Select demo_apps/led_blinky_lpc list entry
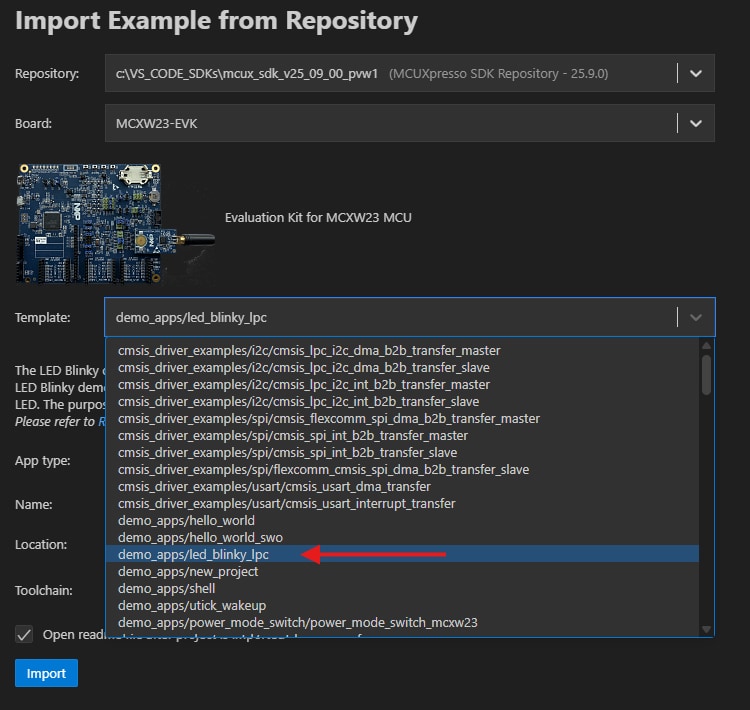 point(193,554)
